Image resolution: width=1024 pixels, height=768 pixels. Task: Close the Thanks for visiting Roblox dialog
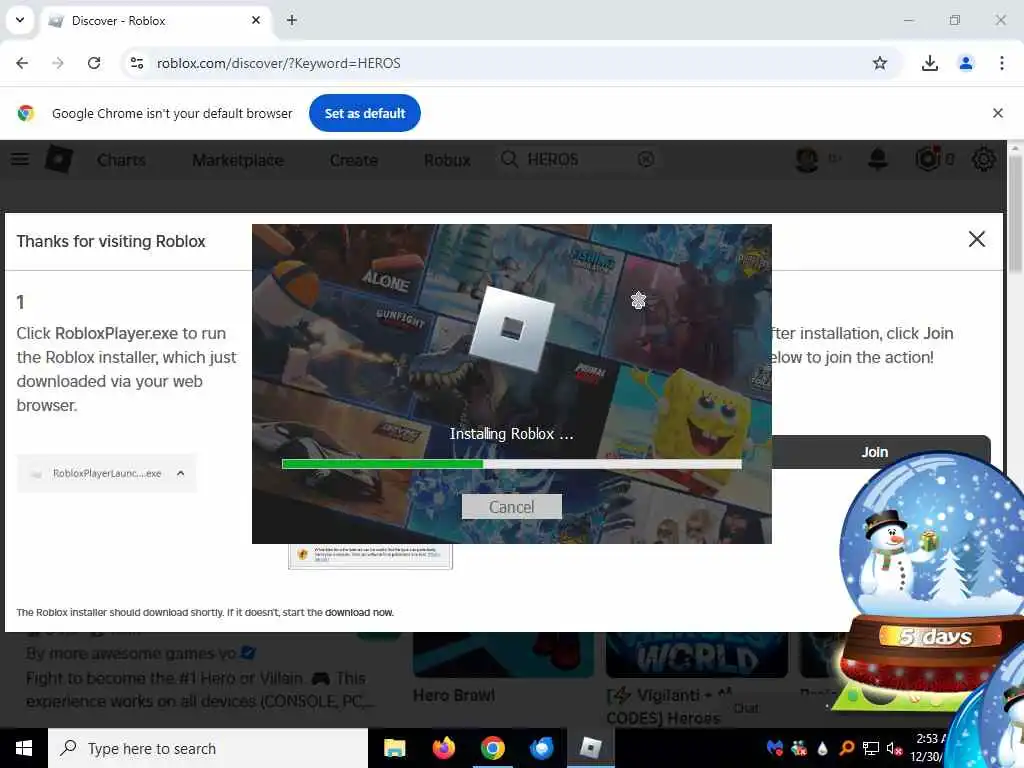pos(976,239)
